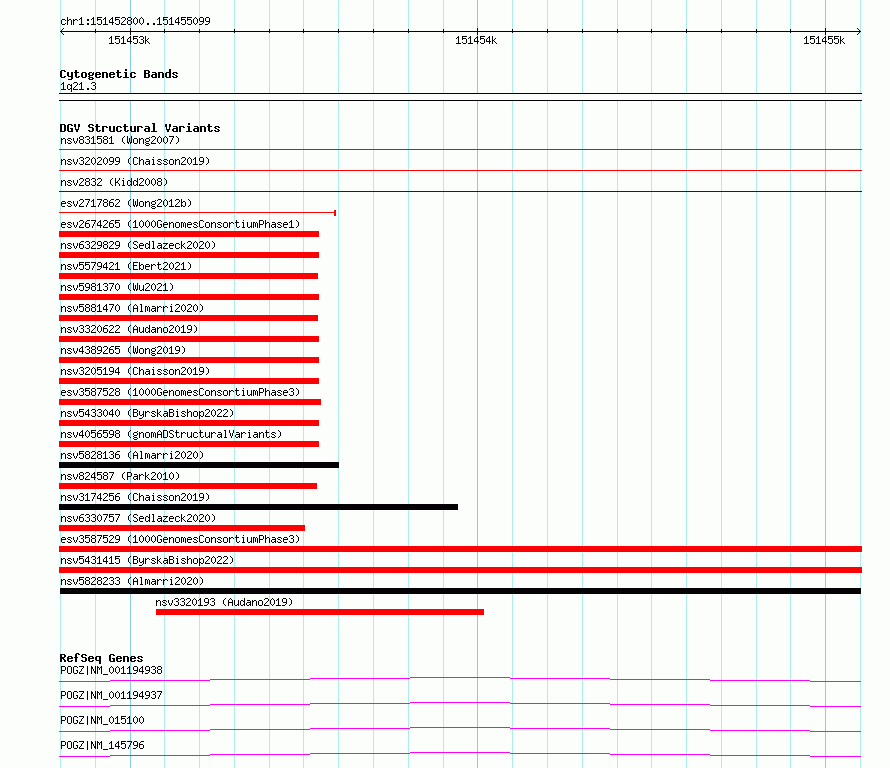
Task: Click the ruler's left arrow end
Action: [62, 32]
